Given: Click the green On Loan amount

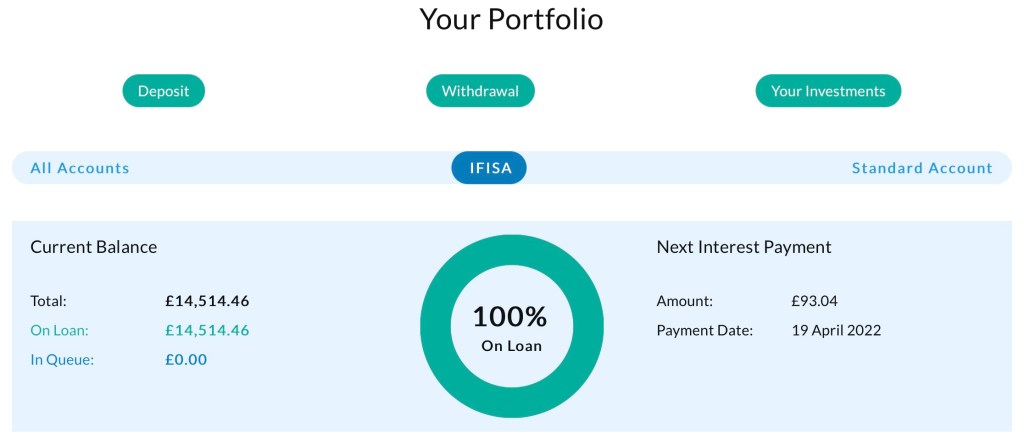Looking at the screenshot, I should (x=207, y=330).
